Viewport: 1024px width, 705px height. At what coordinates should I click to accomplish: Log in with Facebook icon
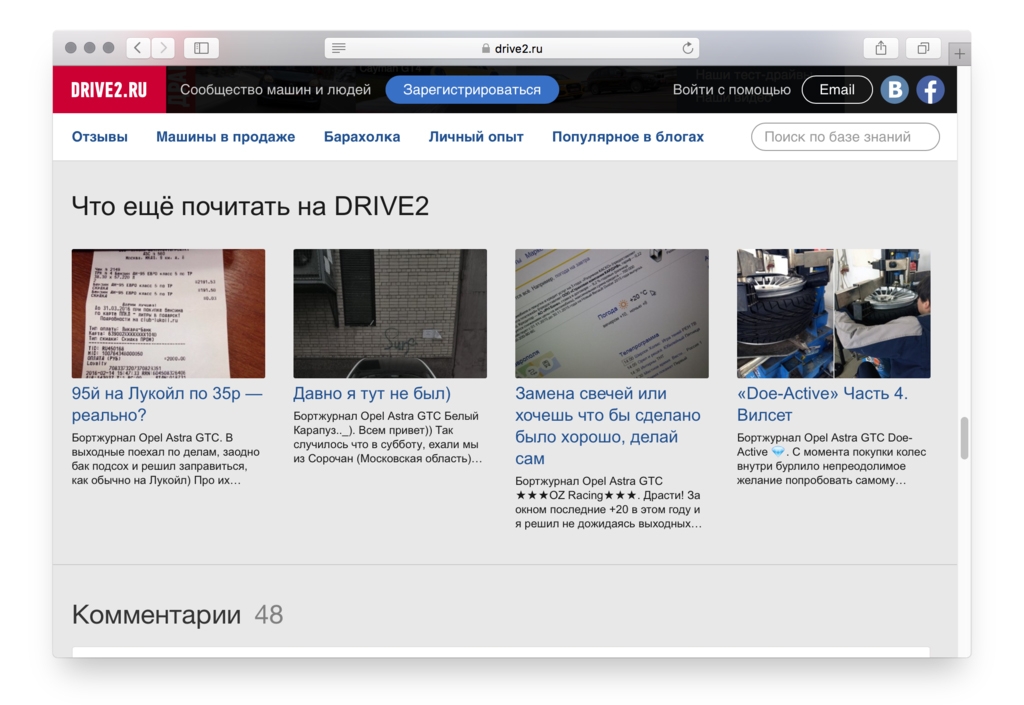[931, 90]
